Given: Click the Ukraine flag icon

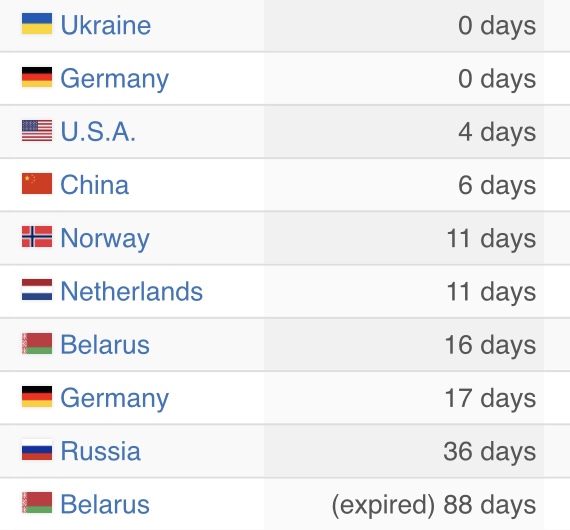Looking at the screenshot, I should pyautogui.click(x=37, y=24).
